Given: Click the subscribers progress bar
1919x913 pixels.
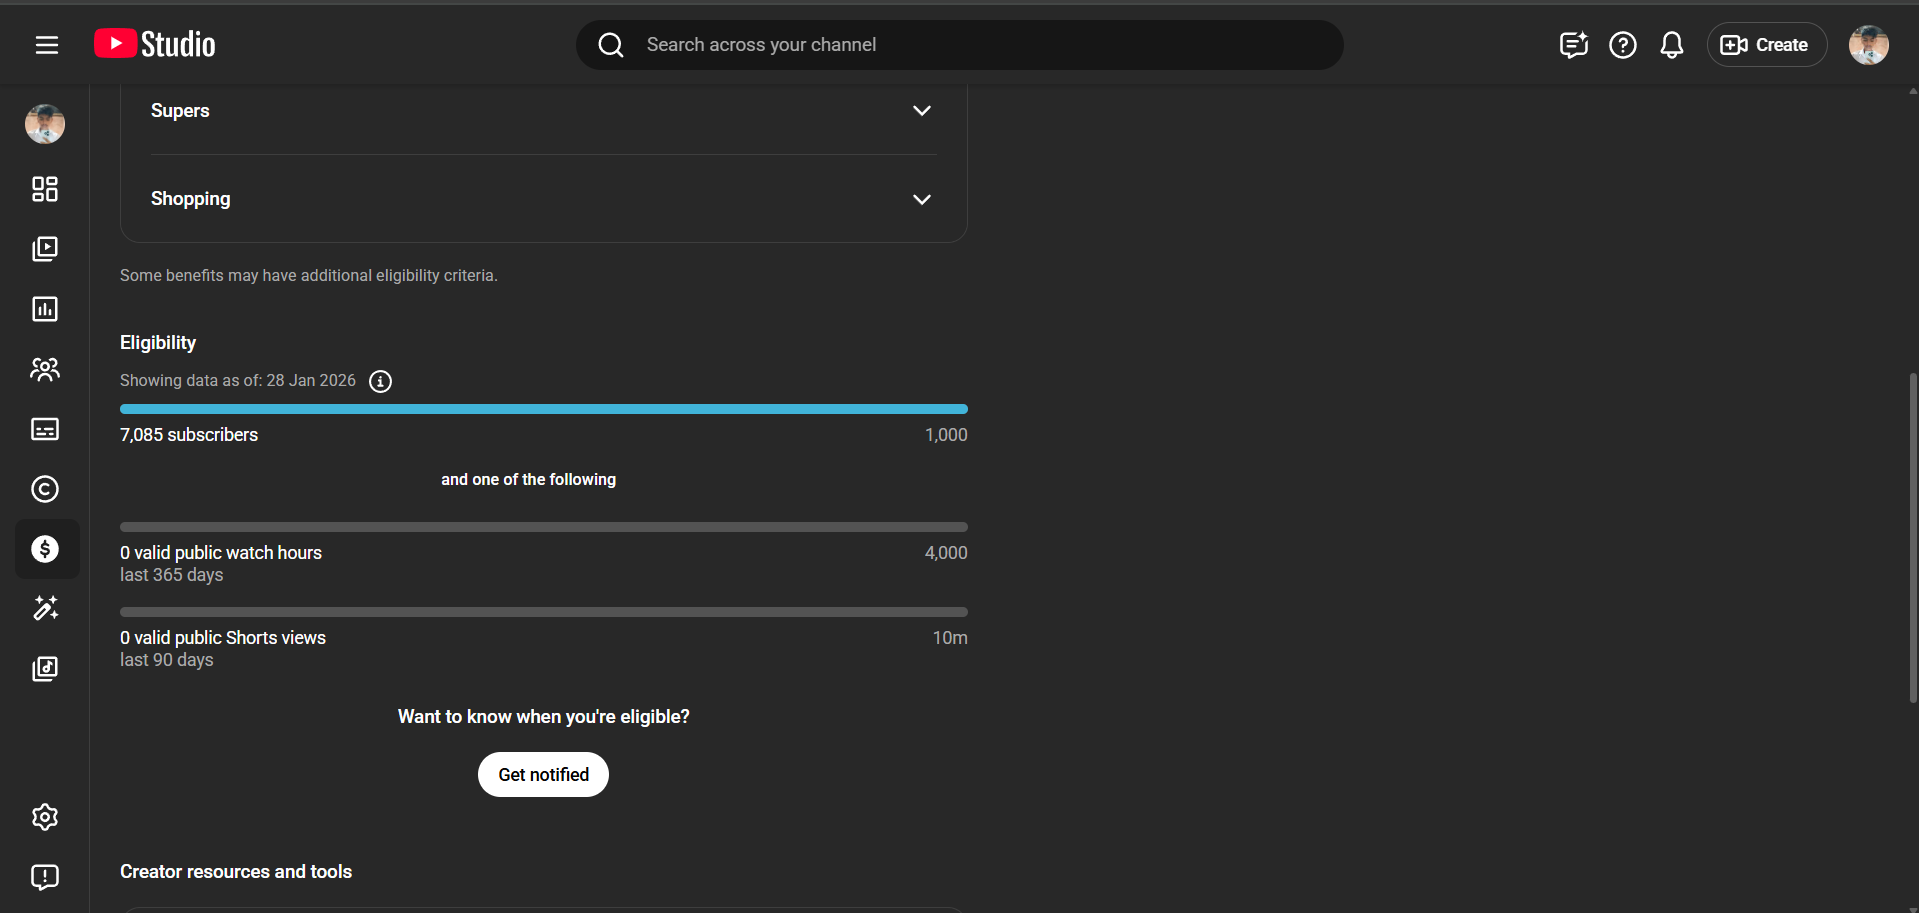Looking at the screenshot, I should point(543,409).
